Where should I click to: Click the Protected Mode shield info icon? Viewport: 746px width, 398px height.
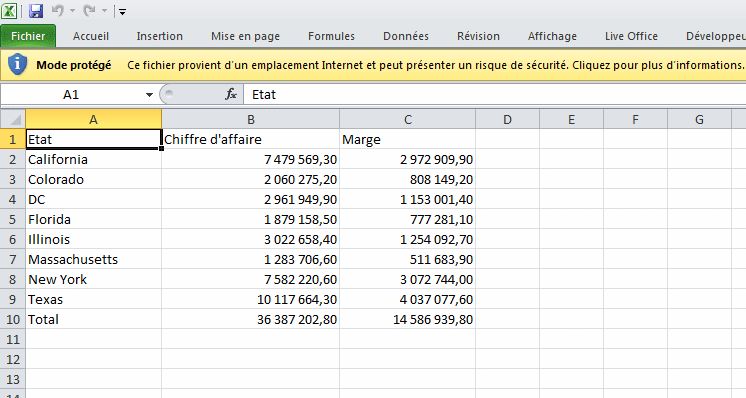(x=18, y=65)
